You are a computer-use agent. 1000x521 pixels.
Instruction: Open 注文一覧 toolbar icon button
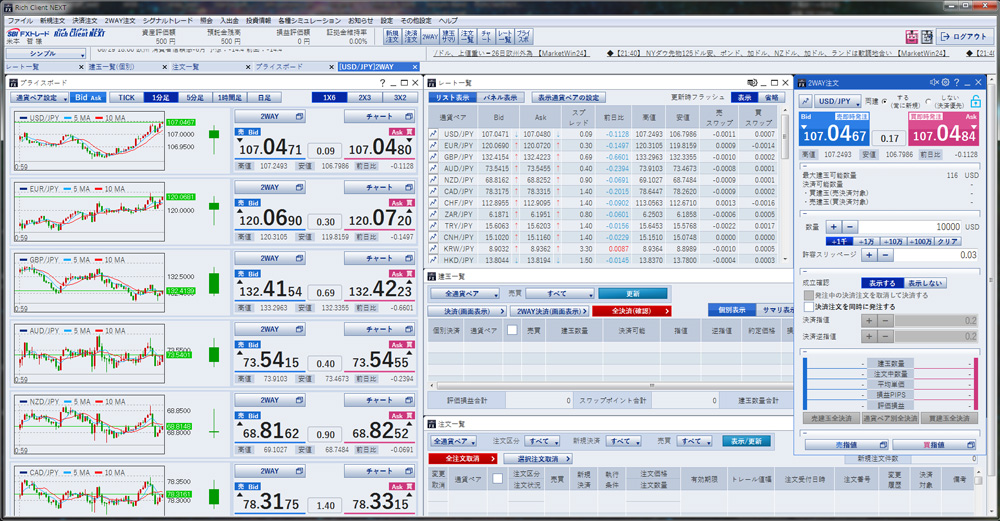pyautogui.click(x=467, y=36)
